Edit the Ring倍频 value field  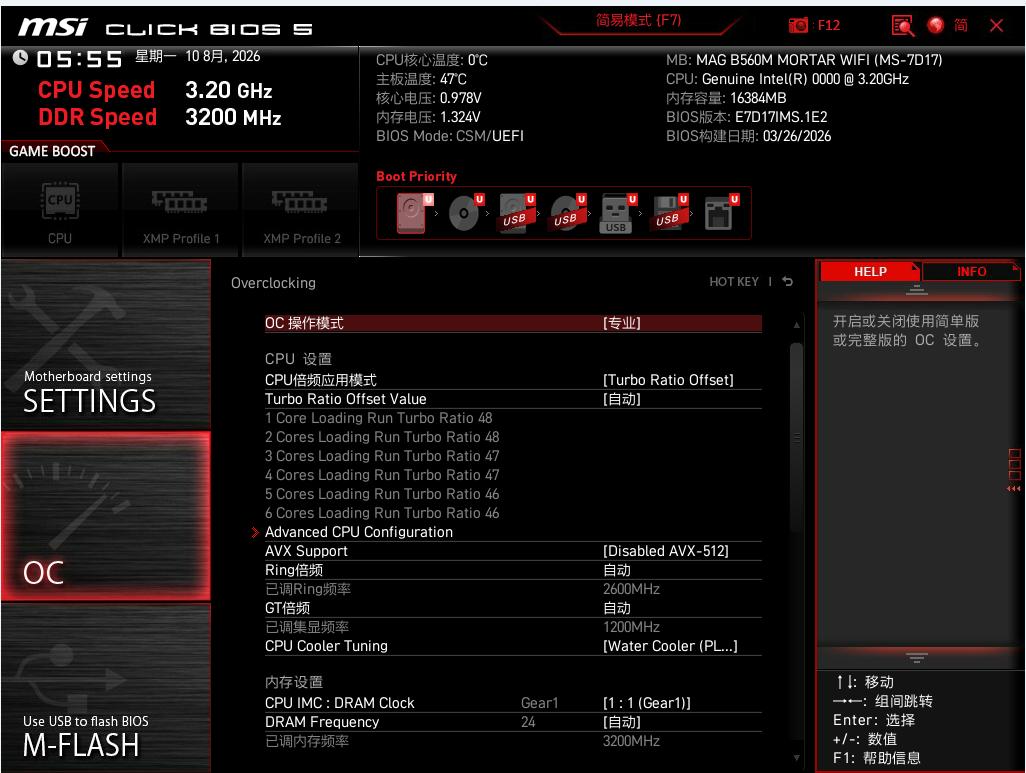click(513, 570)
